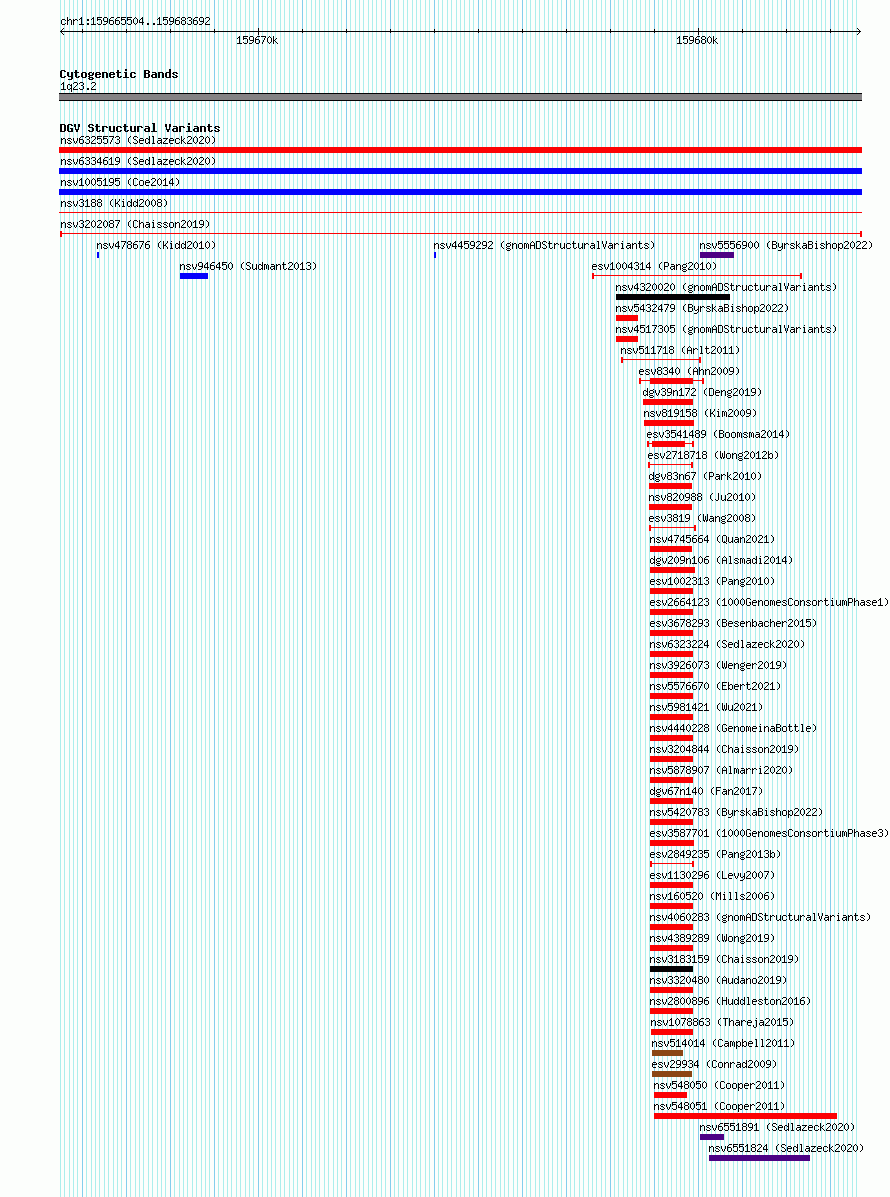Screen dimensions: 890x1197
Task: Click esv3678293 (Besenbacher2015) label
Action: click(x=733, y=623)
